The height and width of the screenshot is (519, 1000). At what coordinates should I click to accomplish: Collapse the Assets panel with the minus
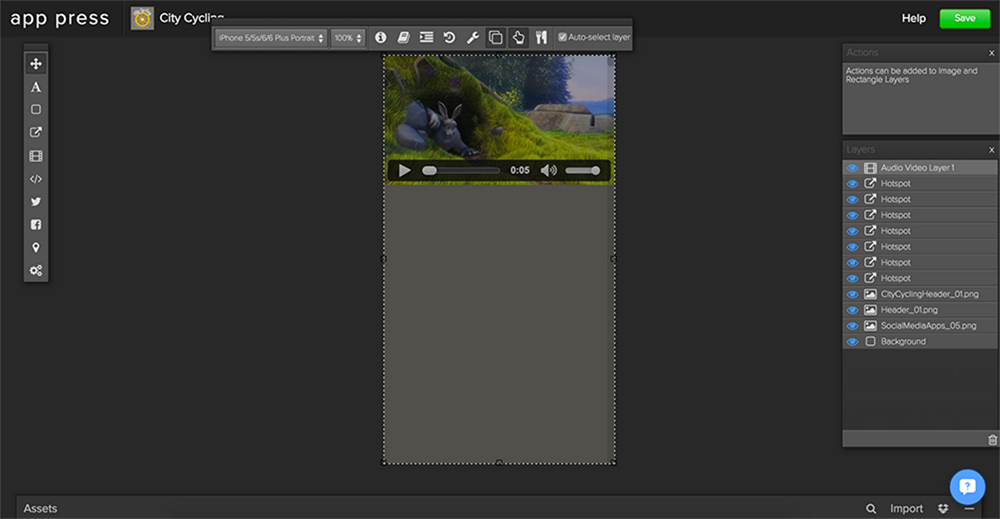click(x=969, y=508)
